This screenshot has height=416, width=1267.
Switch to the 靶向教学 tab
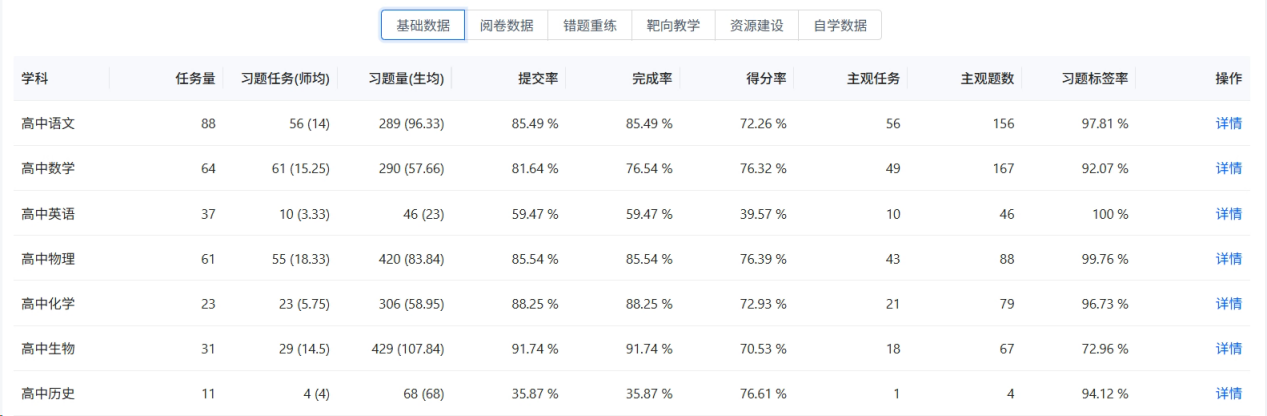coord(673,25)
